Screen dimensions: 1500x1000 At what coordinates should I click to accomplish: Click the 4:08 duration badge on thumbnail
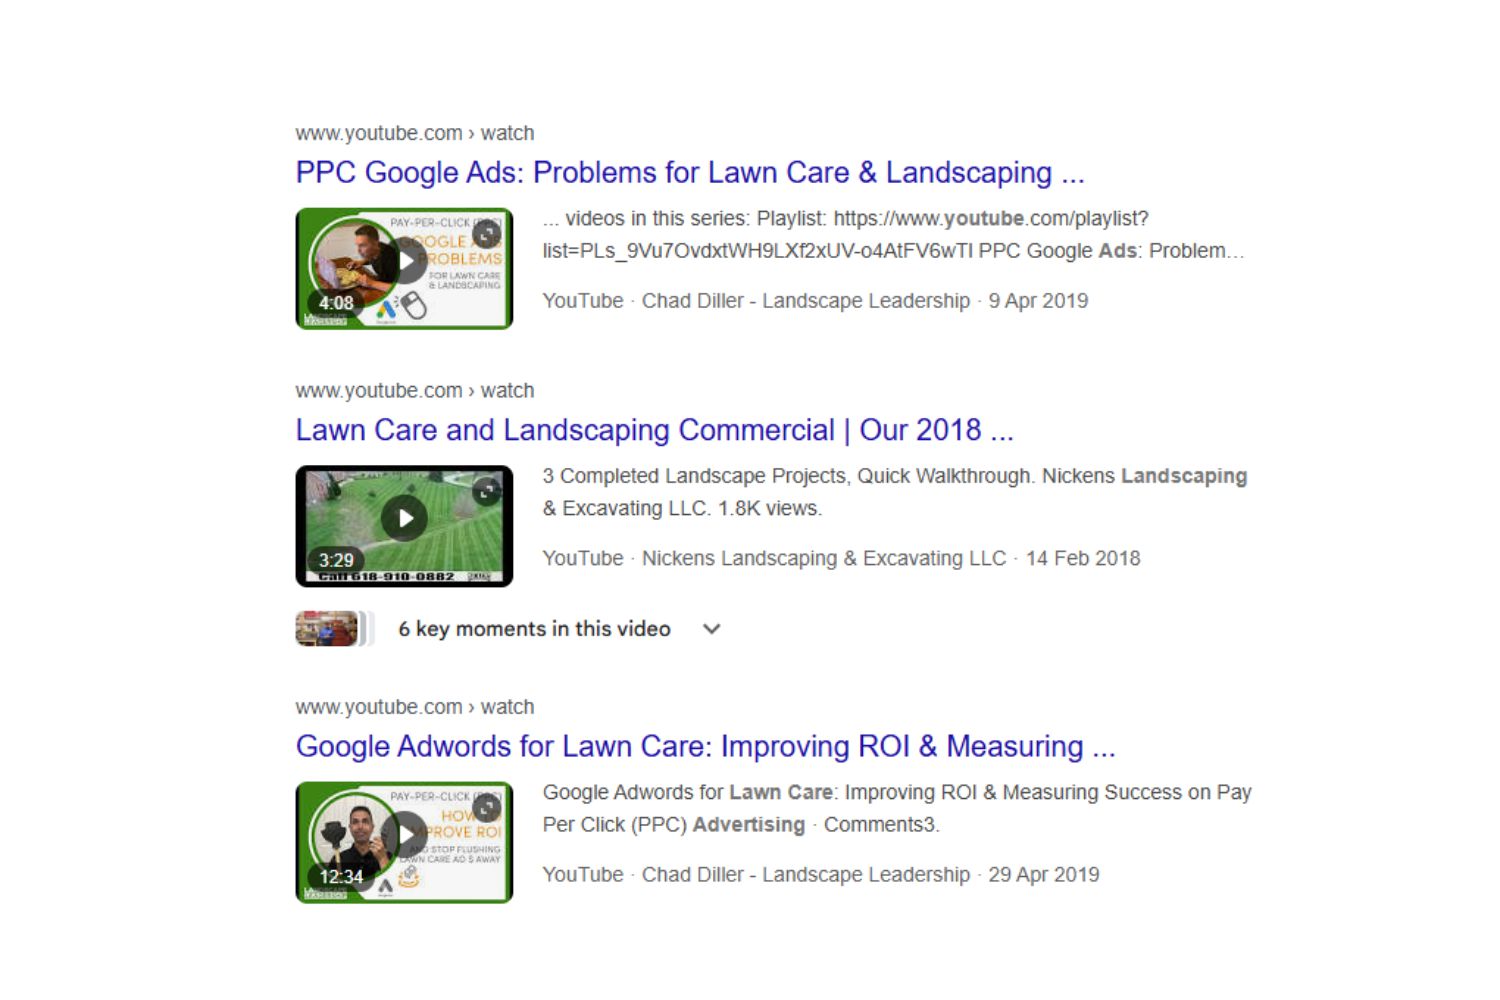pos(336,303)
